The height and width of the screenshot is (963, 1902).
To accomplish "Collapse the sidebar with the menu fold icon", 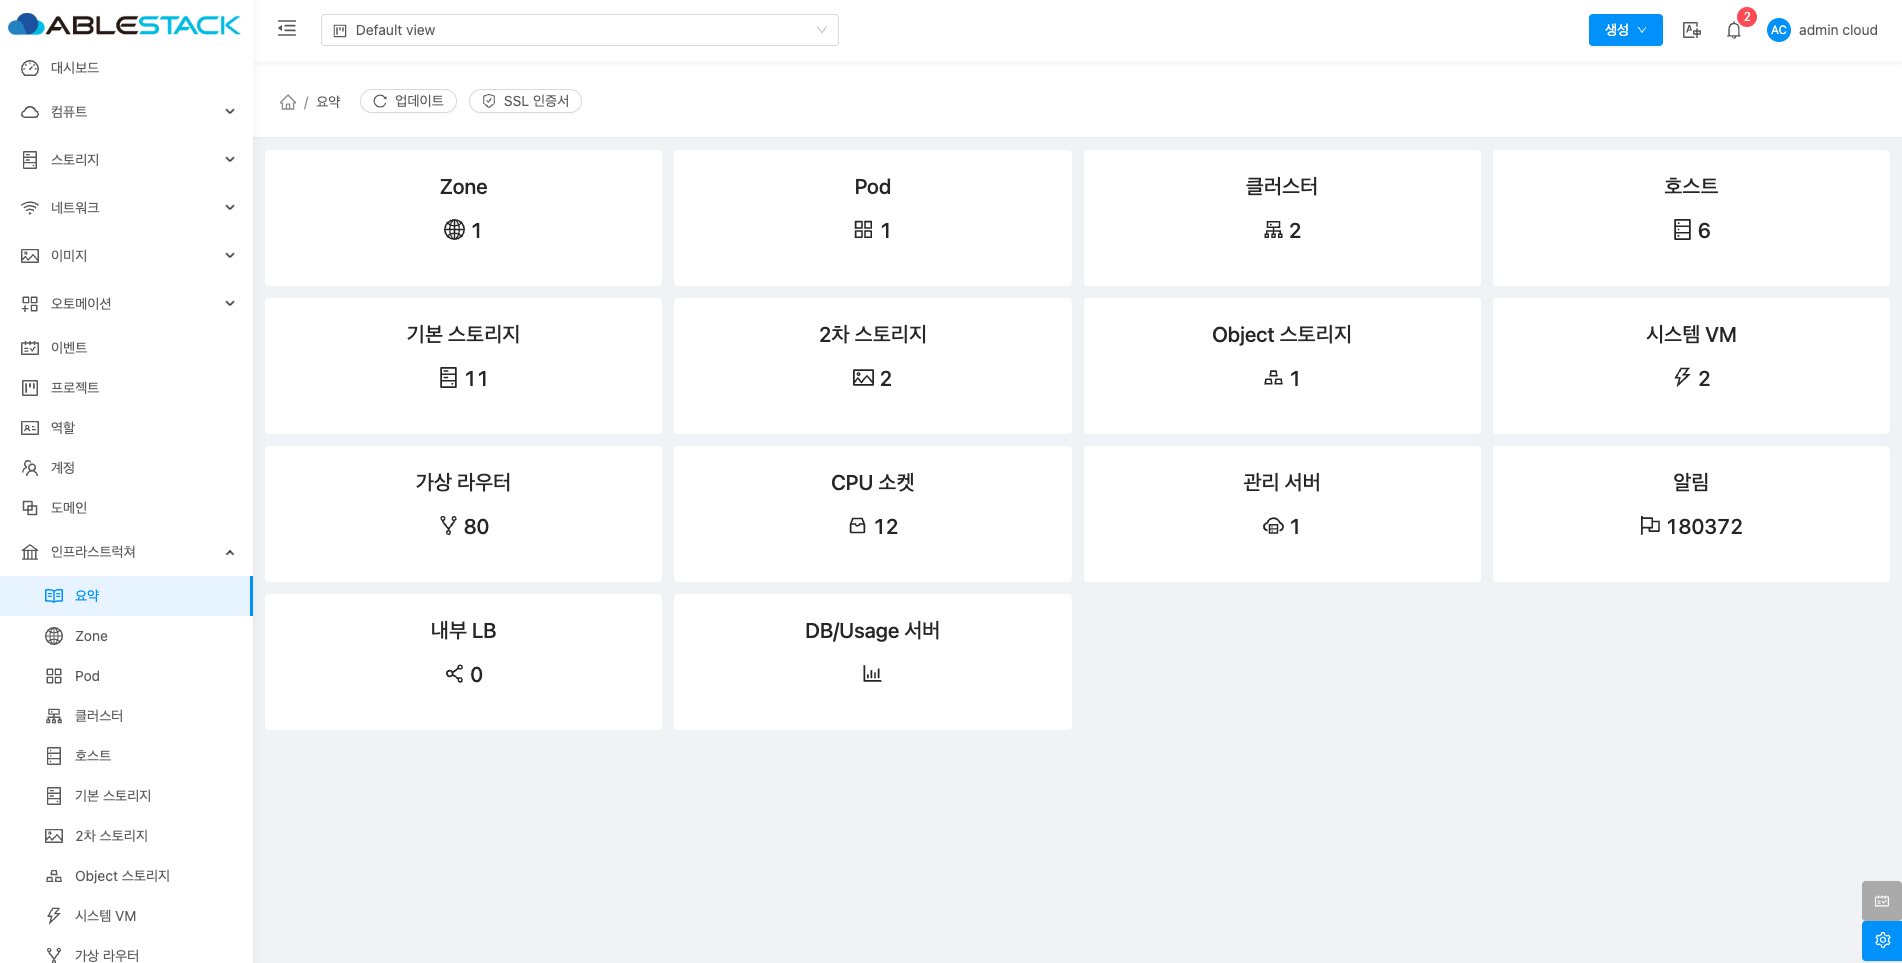I will [287, 29].
